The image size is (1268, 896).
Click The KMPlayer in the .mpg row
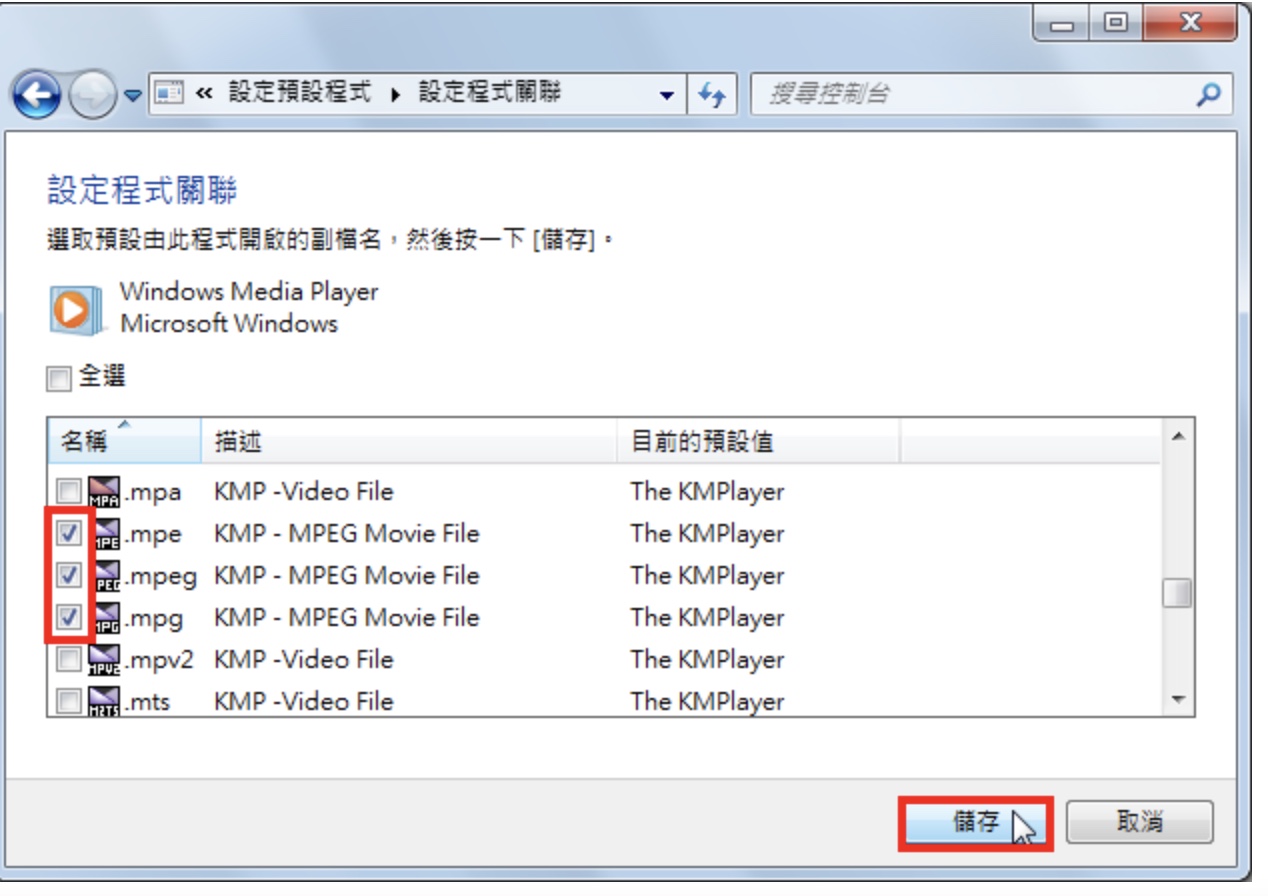click(707, 618)
